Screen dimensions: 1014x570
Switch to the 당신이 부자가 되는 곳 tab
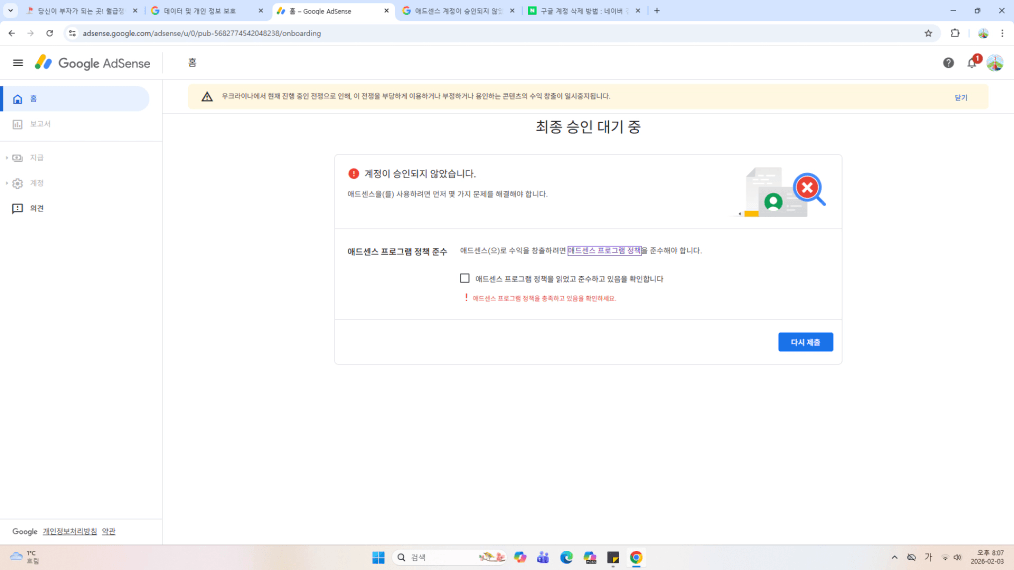click(80, 11)
